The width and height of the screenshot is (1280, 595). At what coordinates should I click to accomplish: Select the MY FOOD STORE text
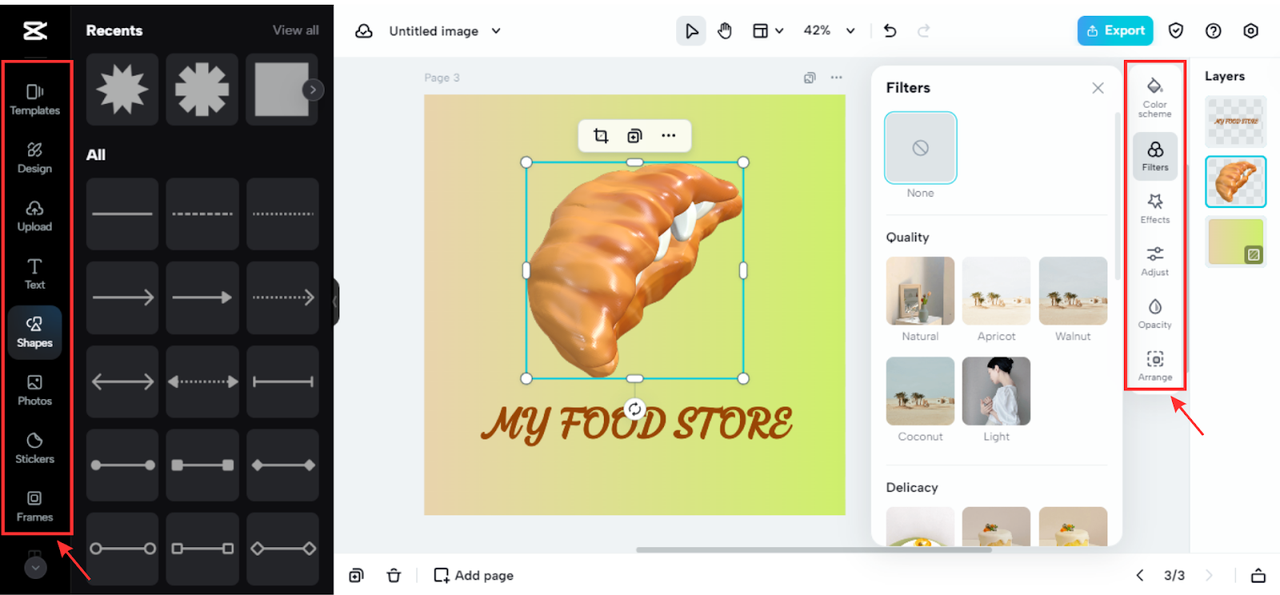[636, 424]
